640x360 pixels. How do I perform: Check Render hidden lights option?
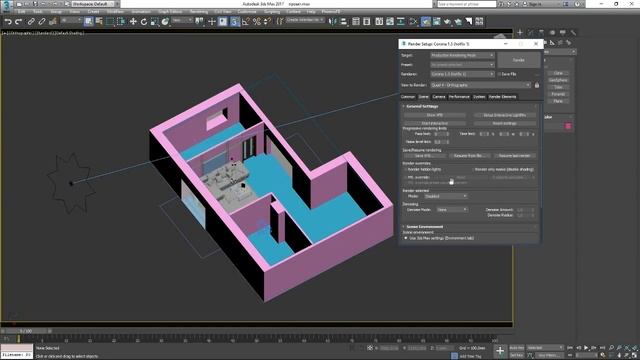coord(406,169)
